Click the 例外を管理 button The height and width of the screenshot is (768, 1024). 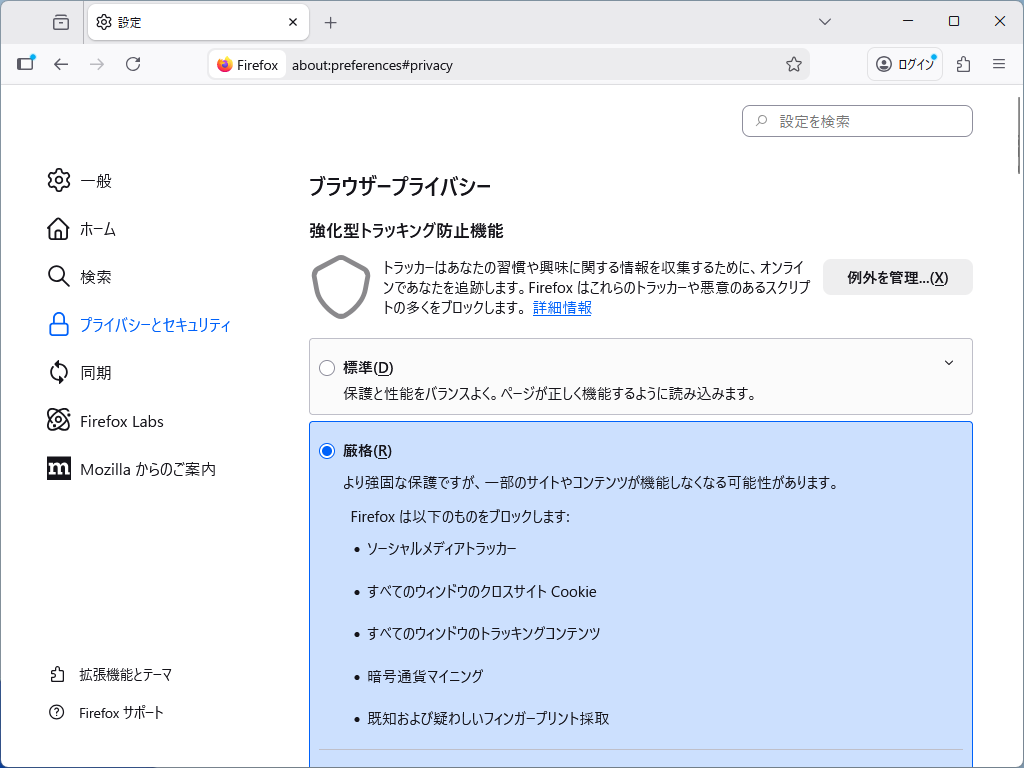[x=897, y=277]
